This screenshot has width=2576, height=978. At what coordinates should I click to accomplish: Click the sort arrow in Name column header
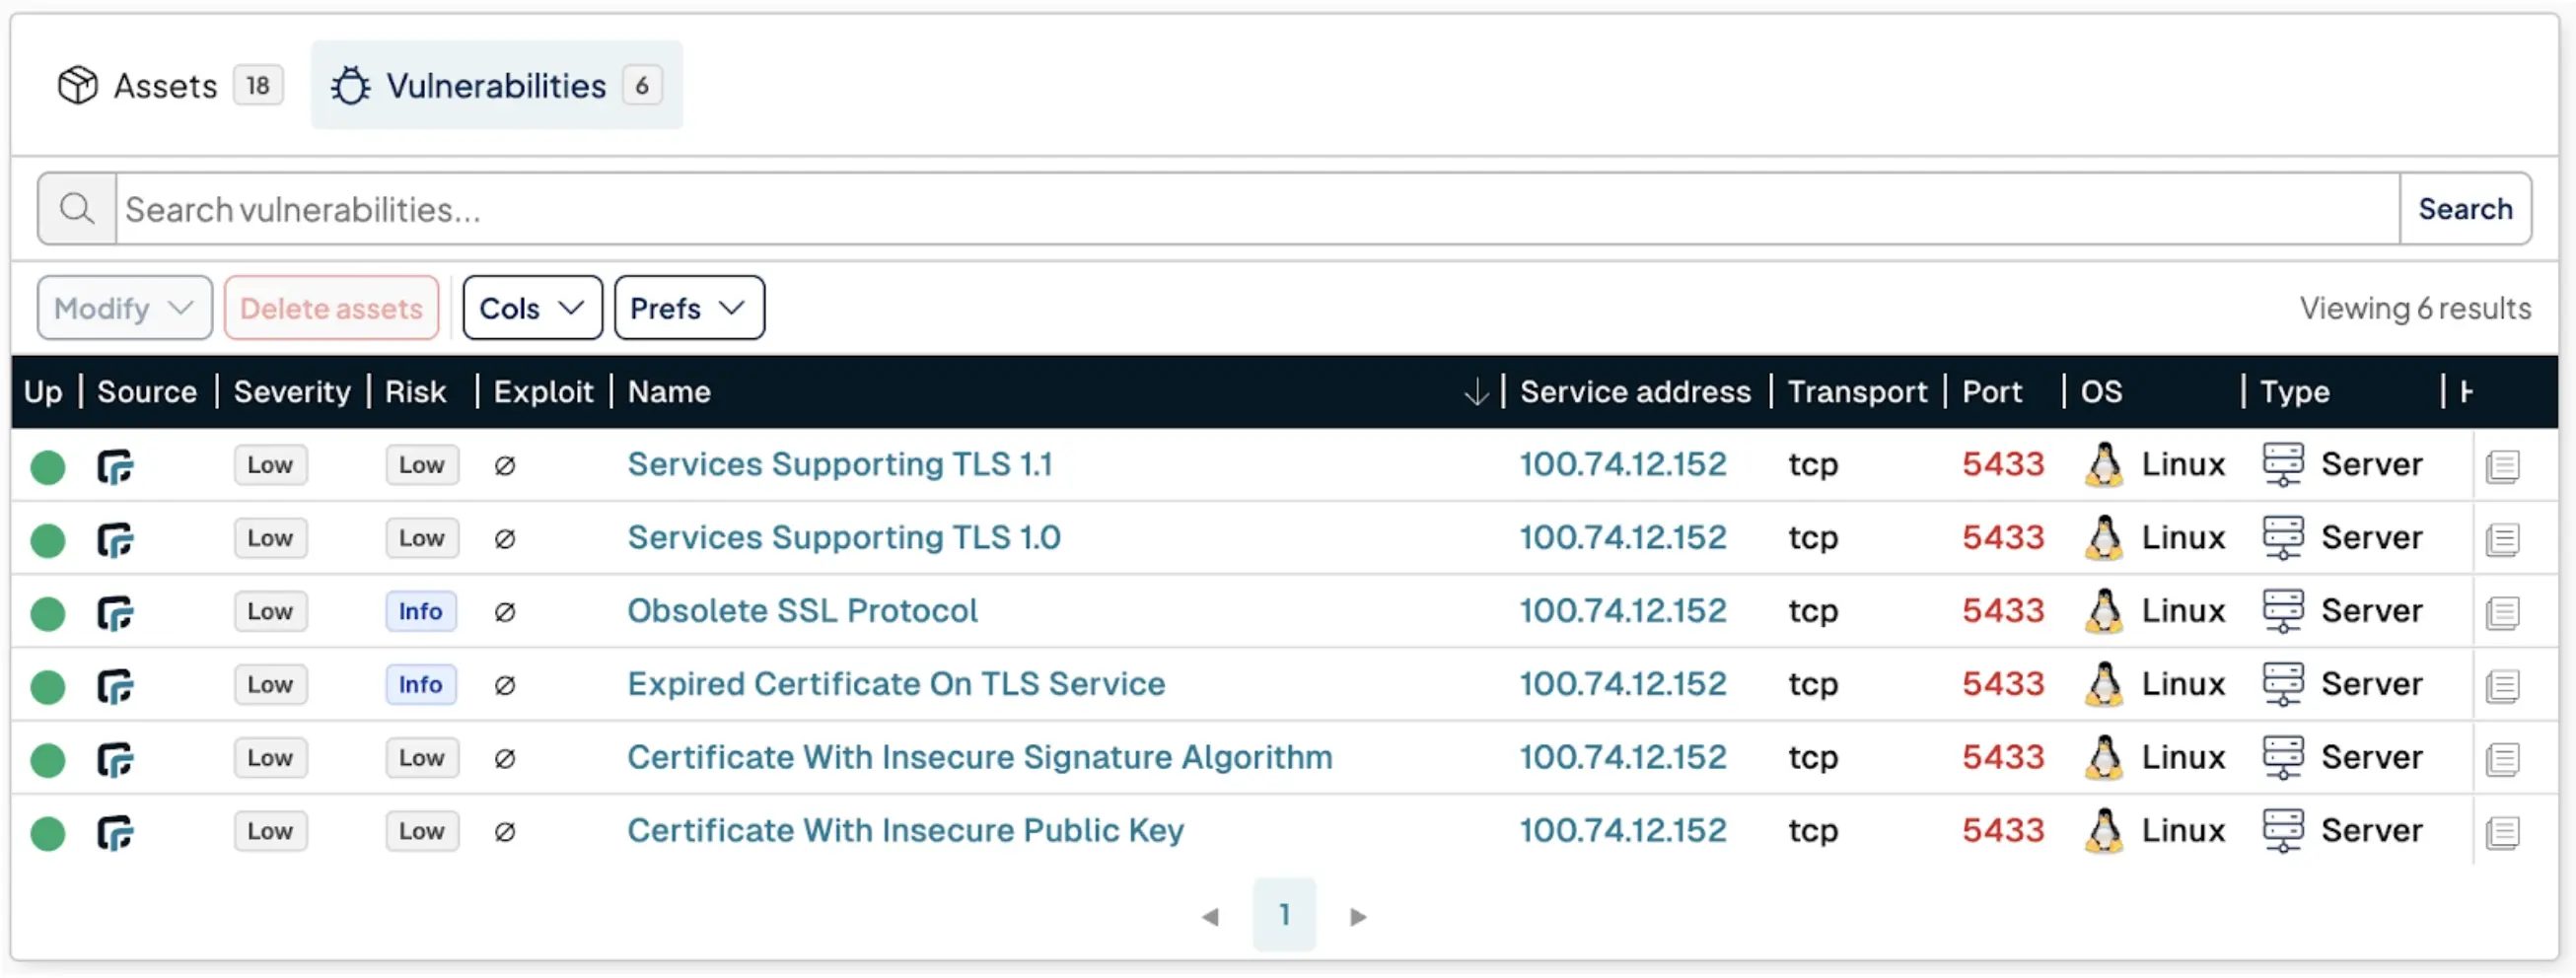tap(1475, 392)
